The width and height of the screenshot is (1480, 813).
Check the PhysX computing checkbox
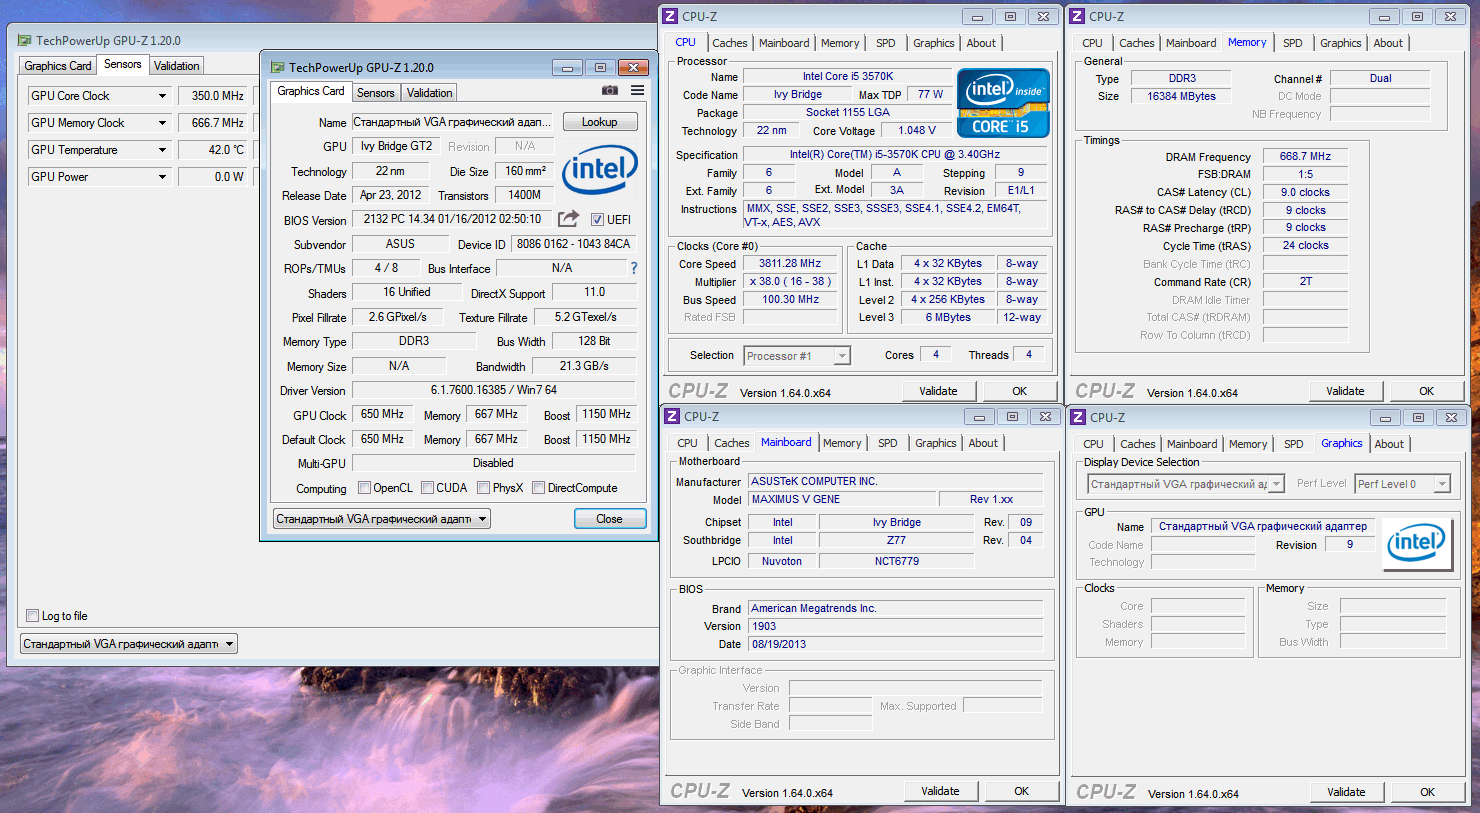[x=483, y=488]
